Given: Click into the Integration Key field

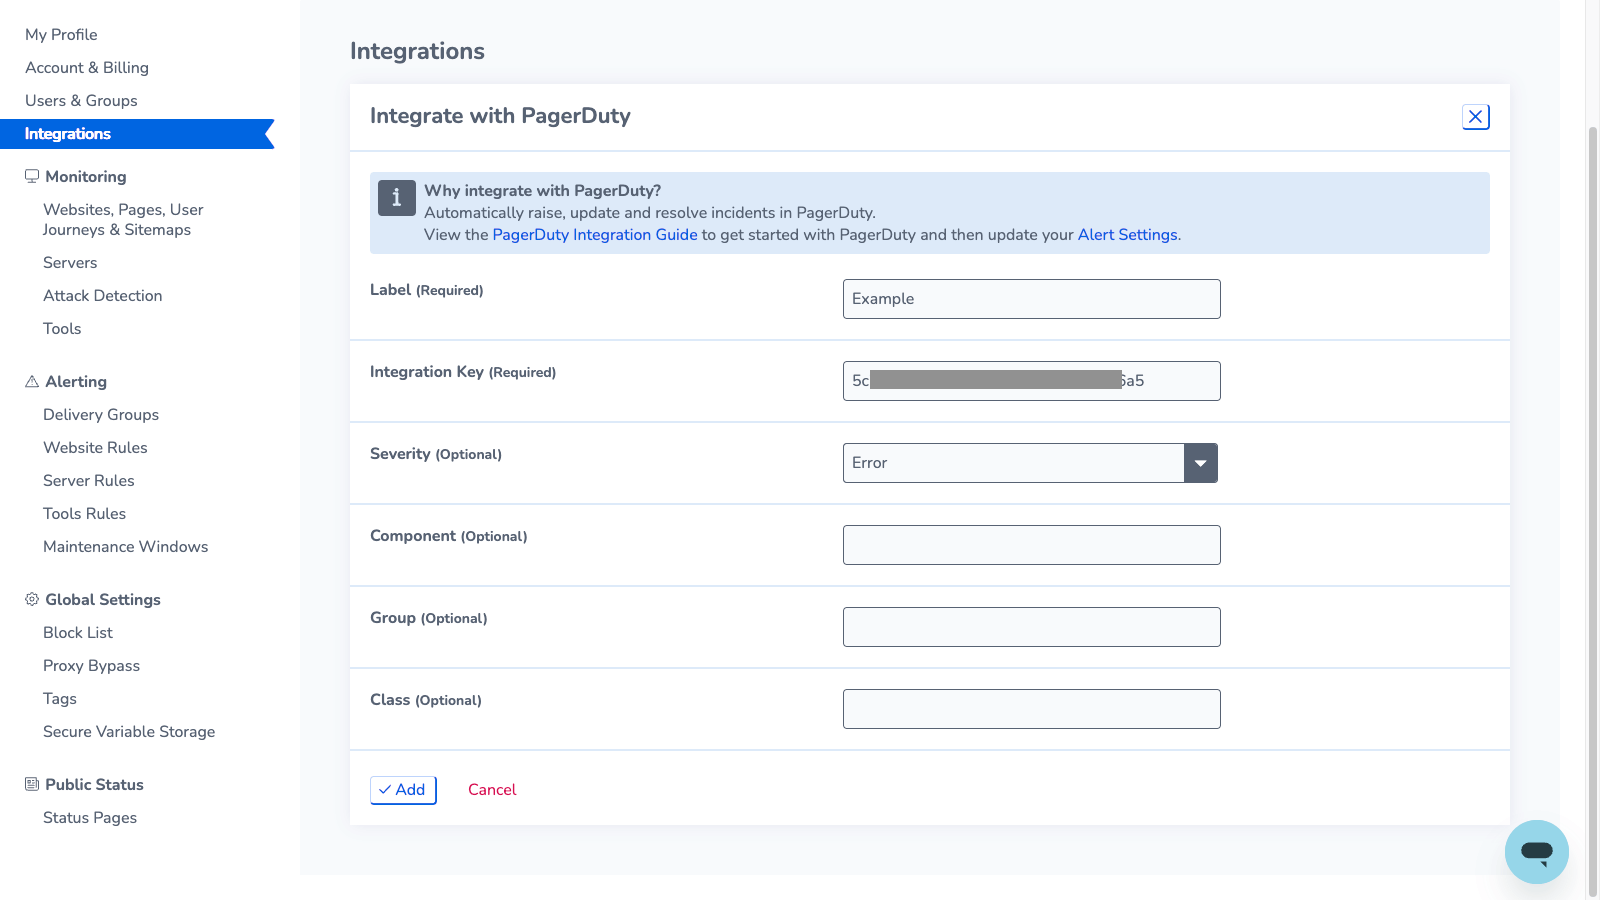Looking at the screenshot, I should [x=1031, y=381].
